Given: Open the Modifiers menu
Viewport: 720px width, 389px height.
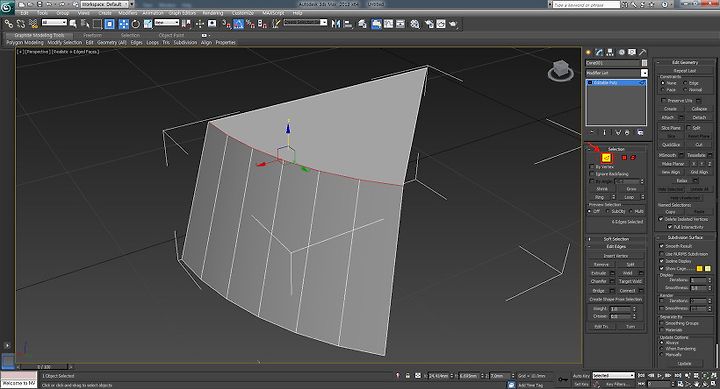Looking at the screenshot, I should [128, 13].
